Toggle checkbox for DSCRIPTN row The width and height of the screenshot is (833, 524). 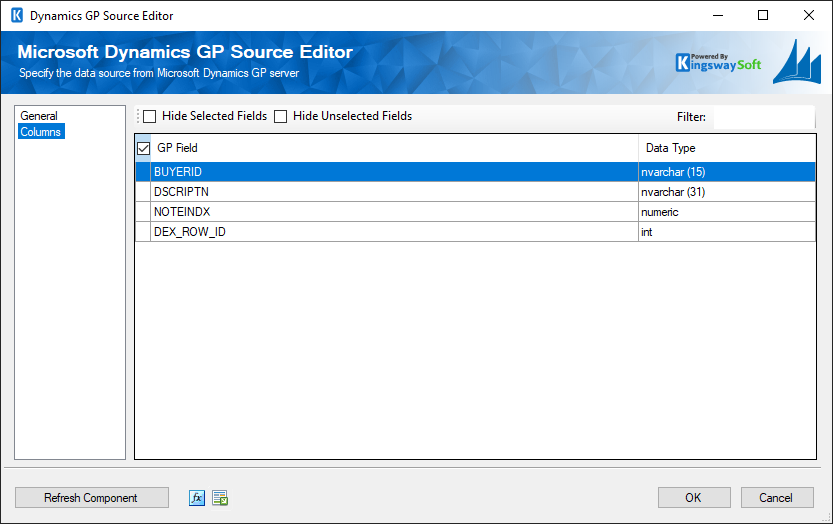coord(143,192)
